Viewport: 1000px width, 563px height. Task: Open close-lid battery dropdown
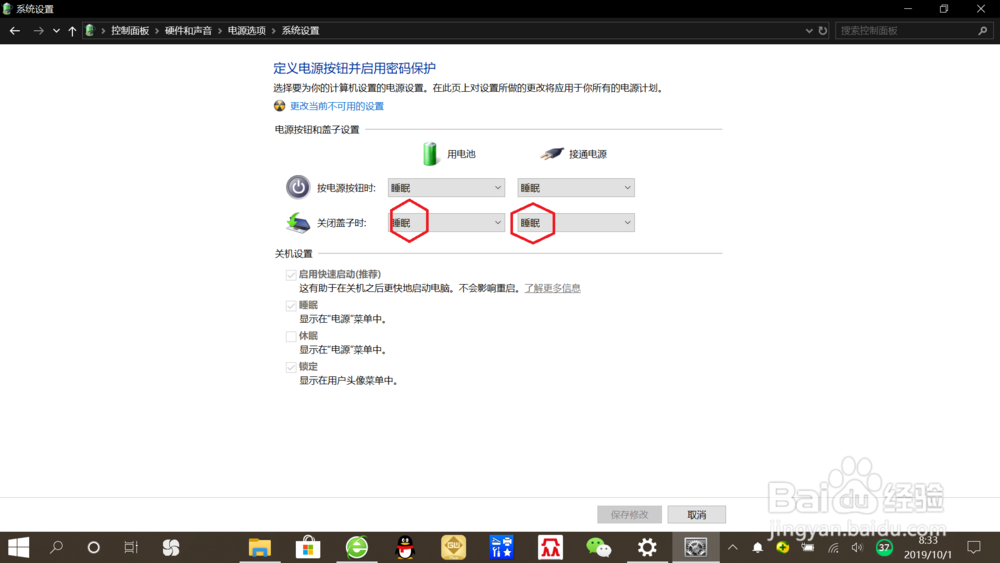coord(446,223)
